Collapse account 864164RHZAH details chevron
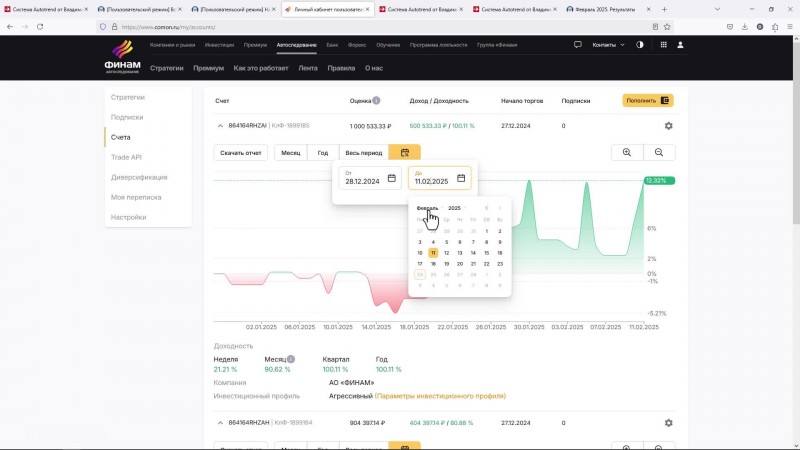This screenshot has height=450, width=800. click(220, 423)
